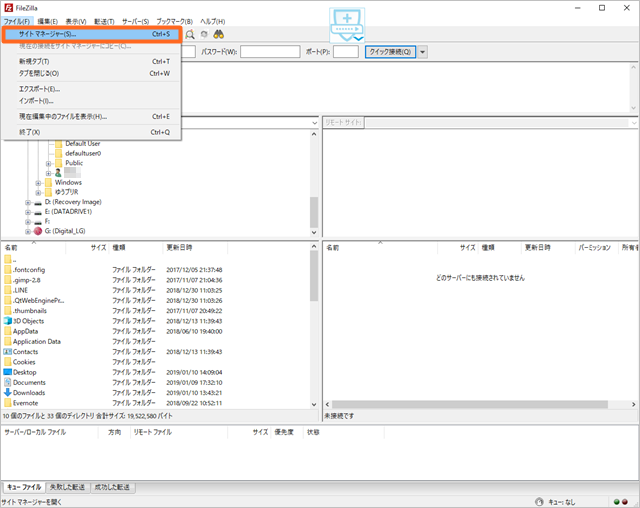Sort local files by 更新日時 column header
640x508 pixels.
coord(180,246)
